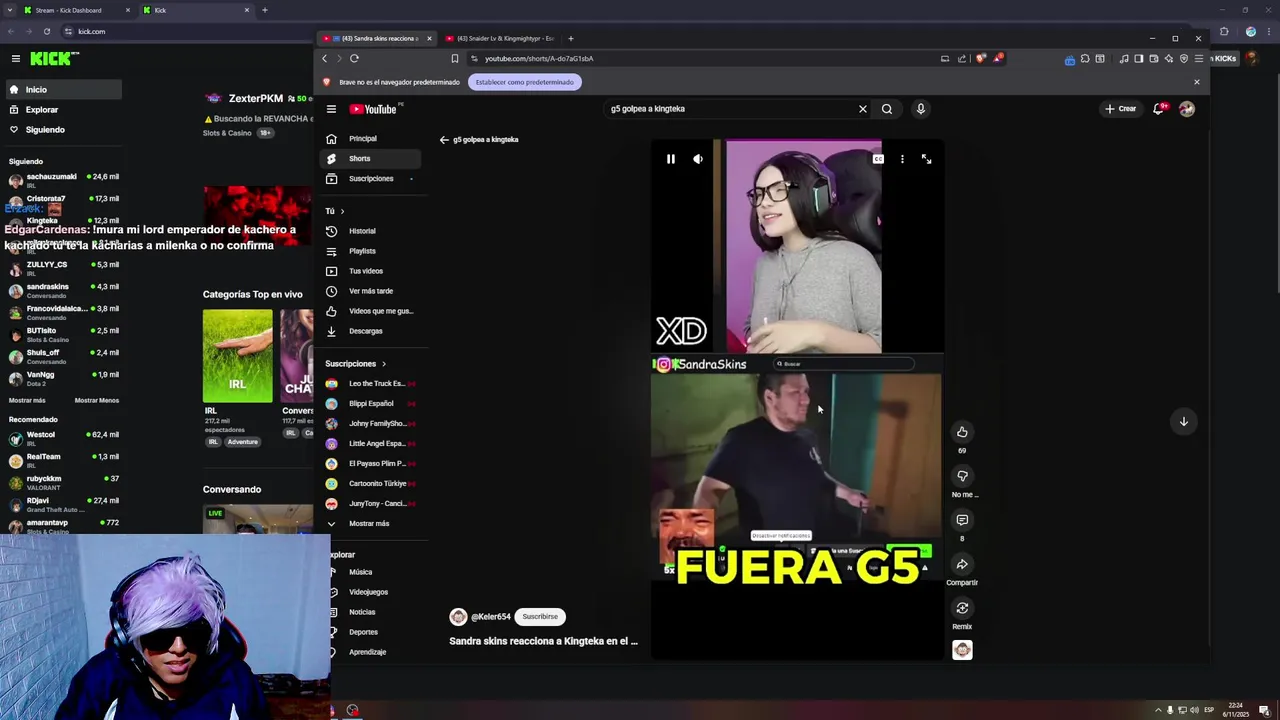
Task: Mute the Short's volume speaker icon
Action: tap(698, 159)
